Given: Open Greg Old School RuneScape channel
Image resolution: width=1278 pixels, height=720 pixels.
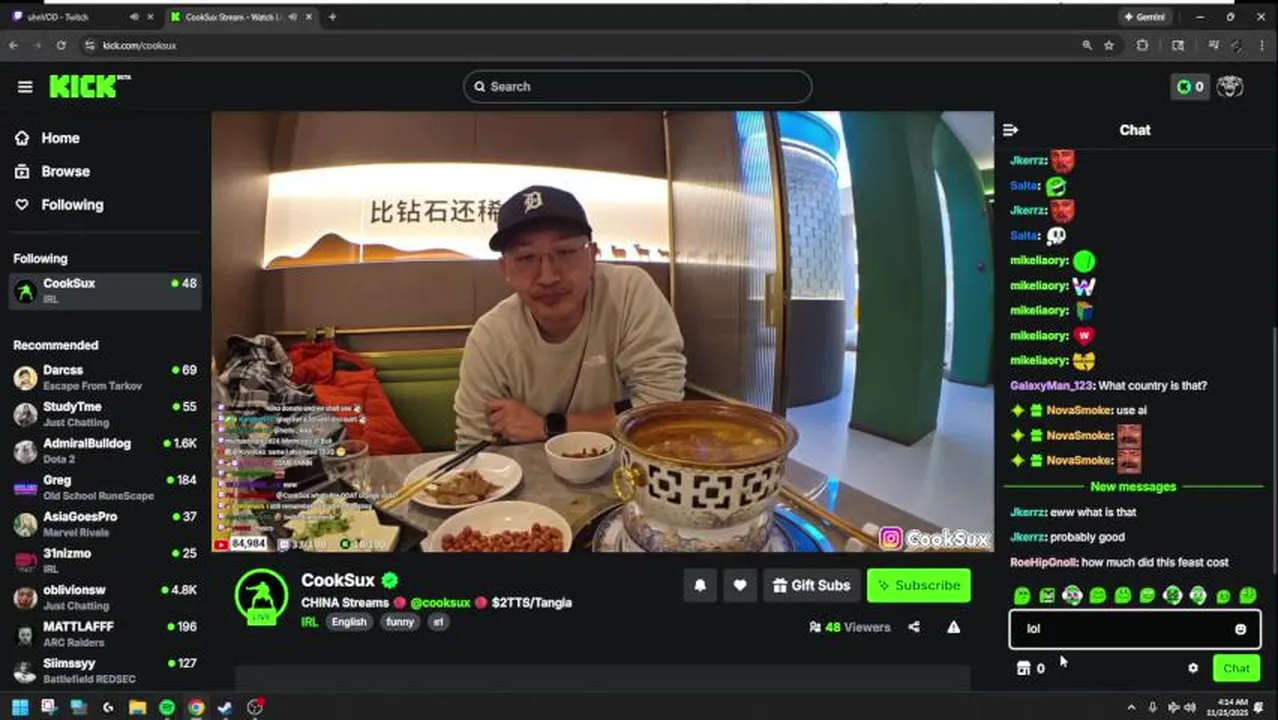Looking at the screenshot, I should pyautogui.click(x=105, y=487).
